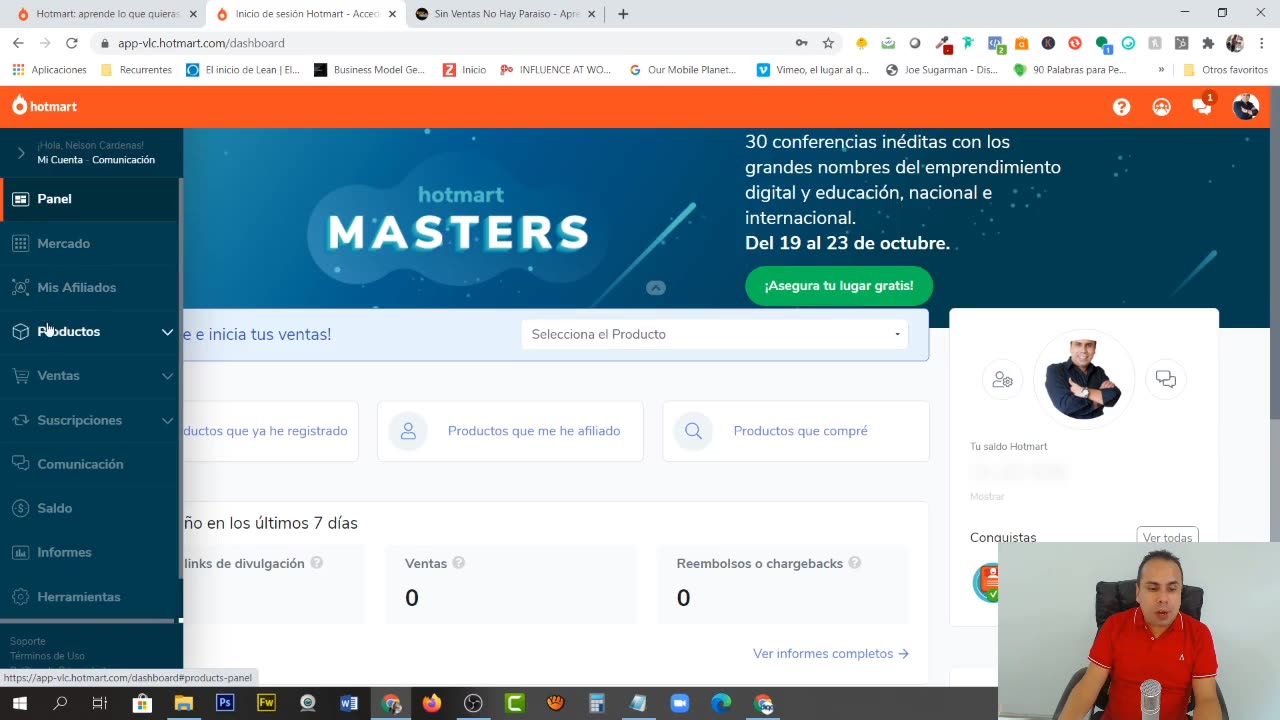Click Ver informes completos link
The image size is (1280, 720).
[x=830, y=653]
